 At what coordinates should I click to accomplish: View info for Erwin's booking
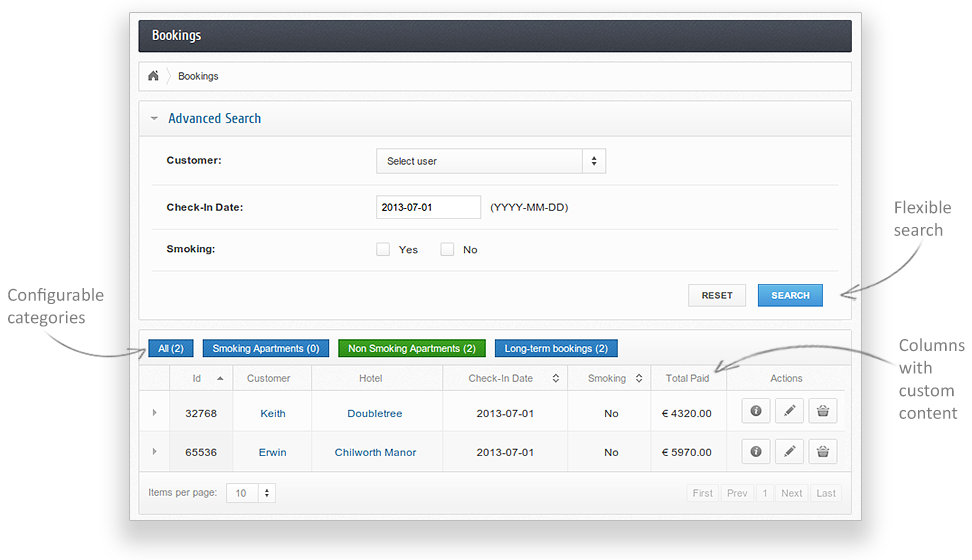(755, 452)
